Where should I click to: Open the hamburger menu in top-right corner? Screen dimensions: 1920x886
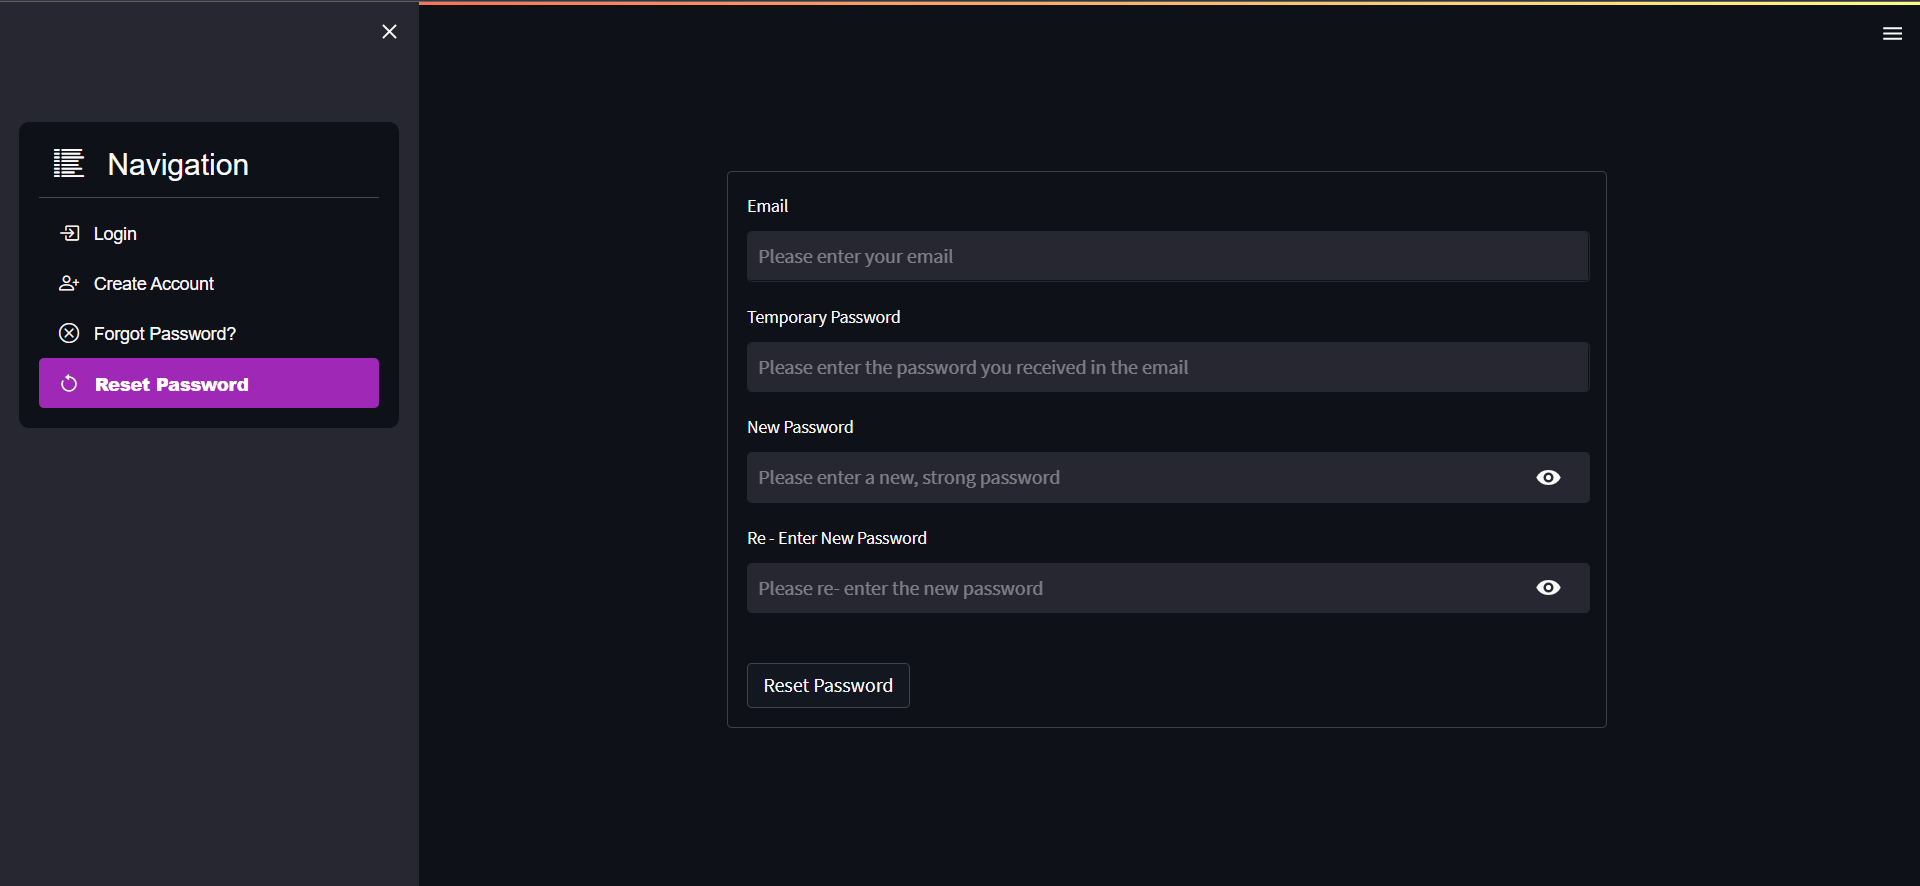point(1892,34)
